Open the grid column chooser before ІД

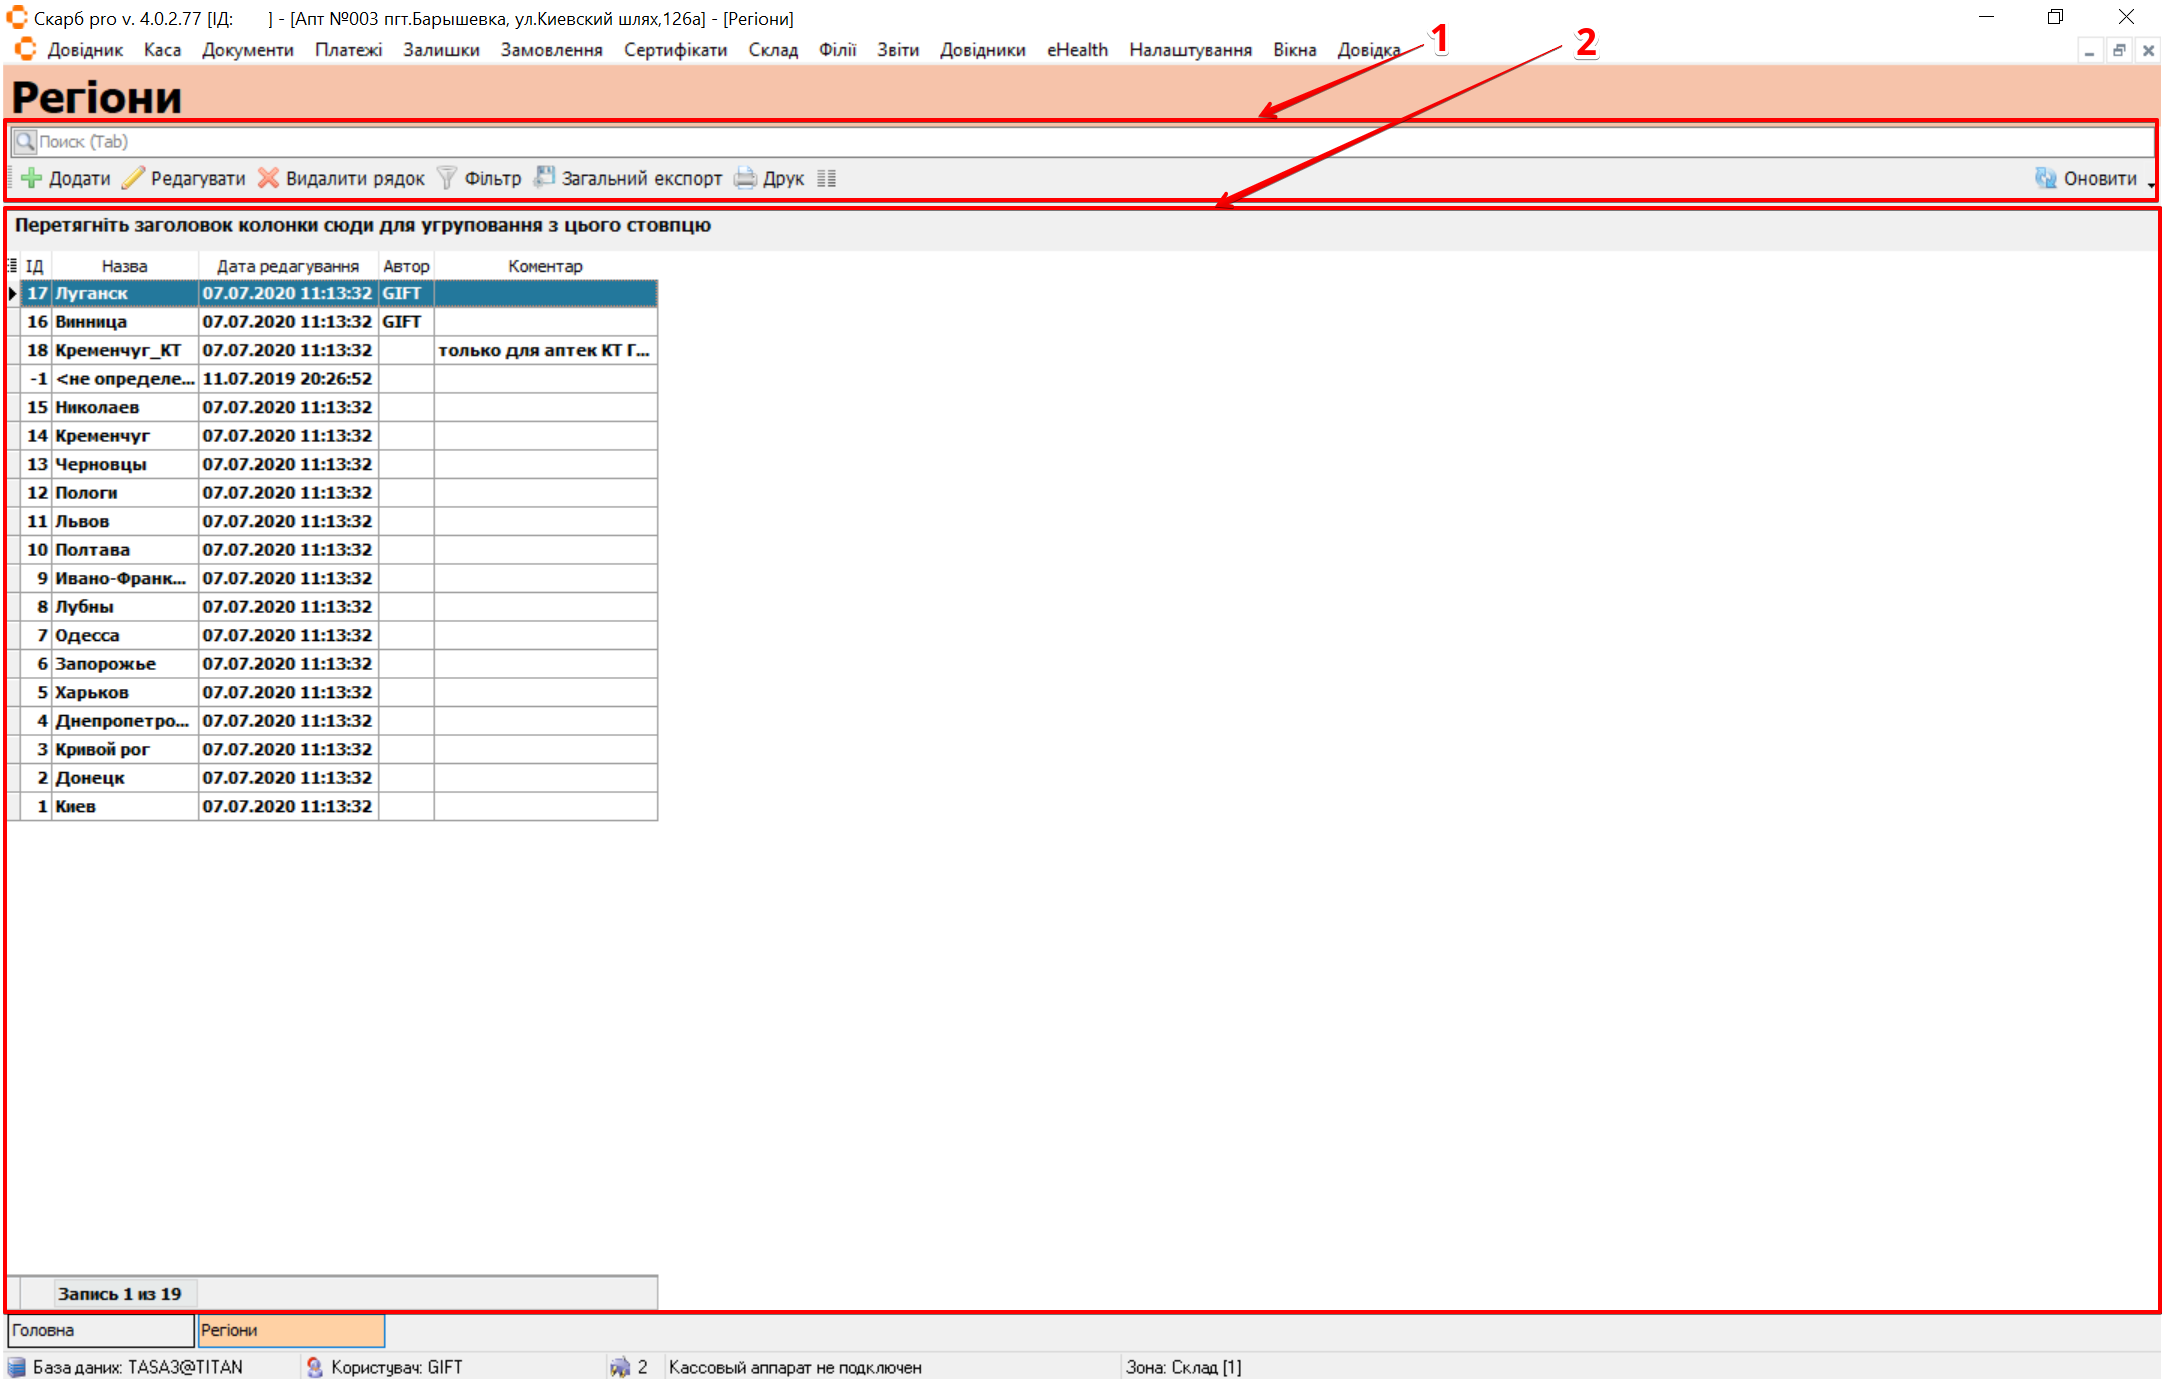12,265
